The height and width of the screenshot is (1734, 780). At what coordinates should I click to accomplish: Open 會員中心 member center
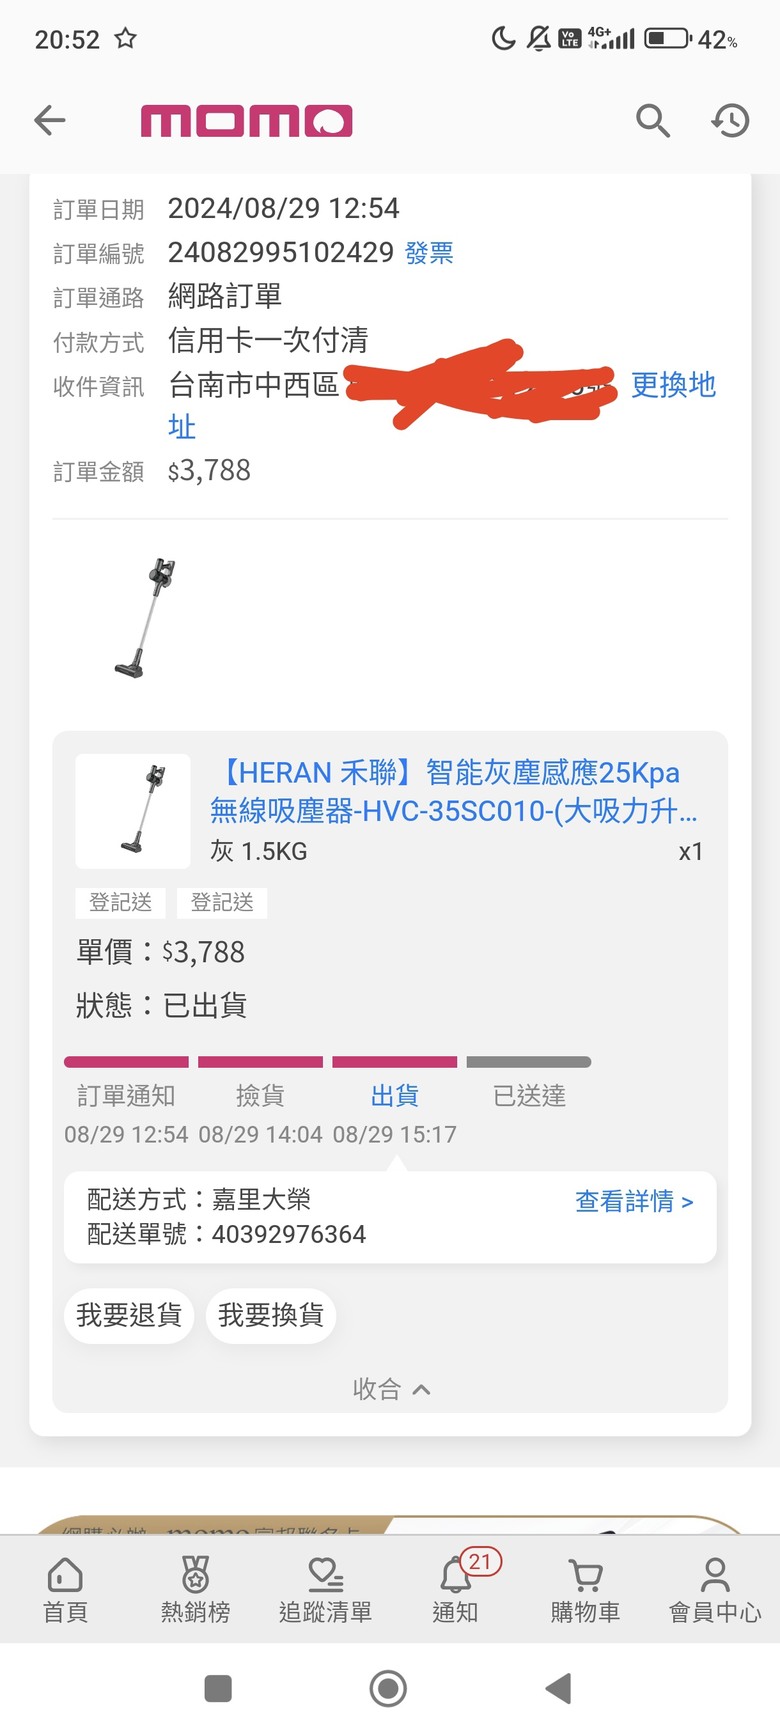[x=715, y=1590]
